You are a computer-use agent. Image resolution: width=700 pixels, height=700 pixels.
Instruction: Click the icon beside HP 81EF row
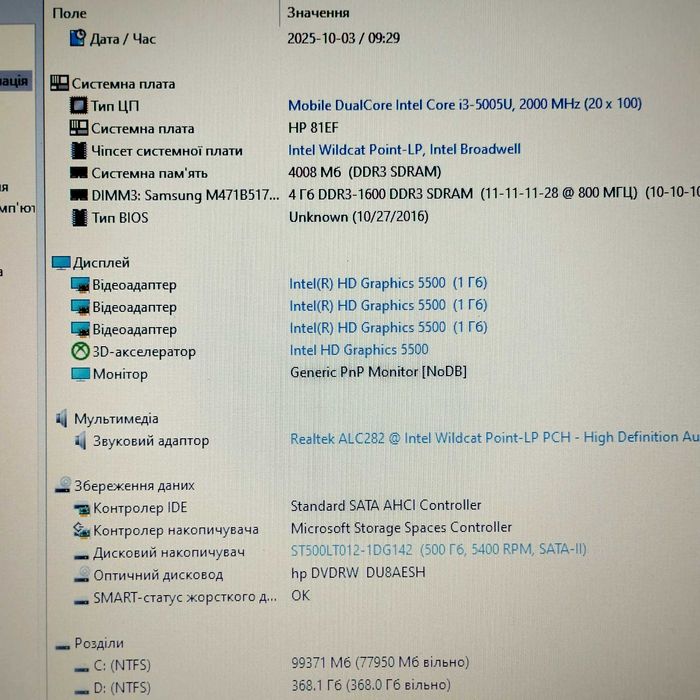(79, 128)
